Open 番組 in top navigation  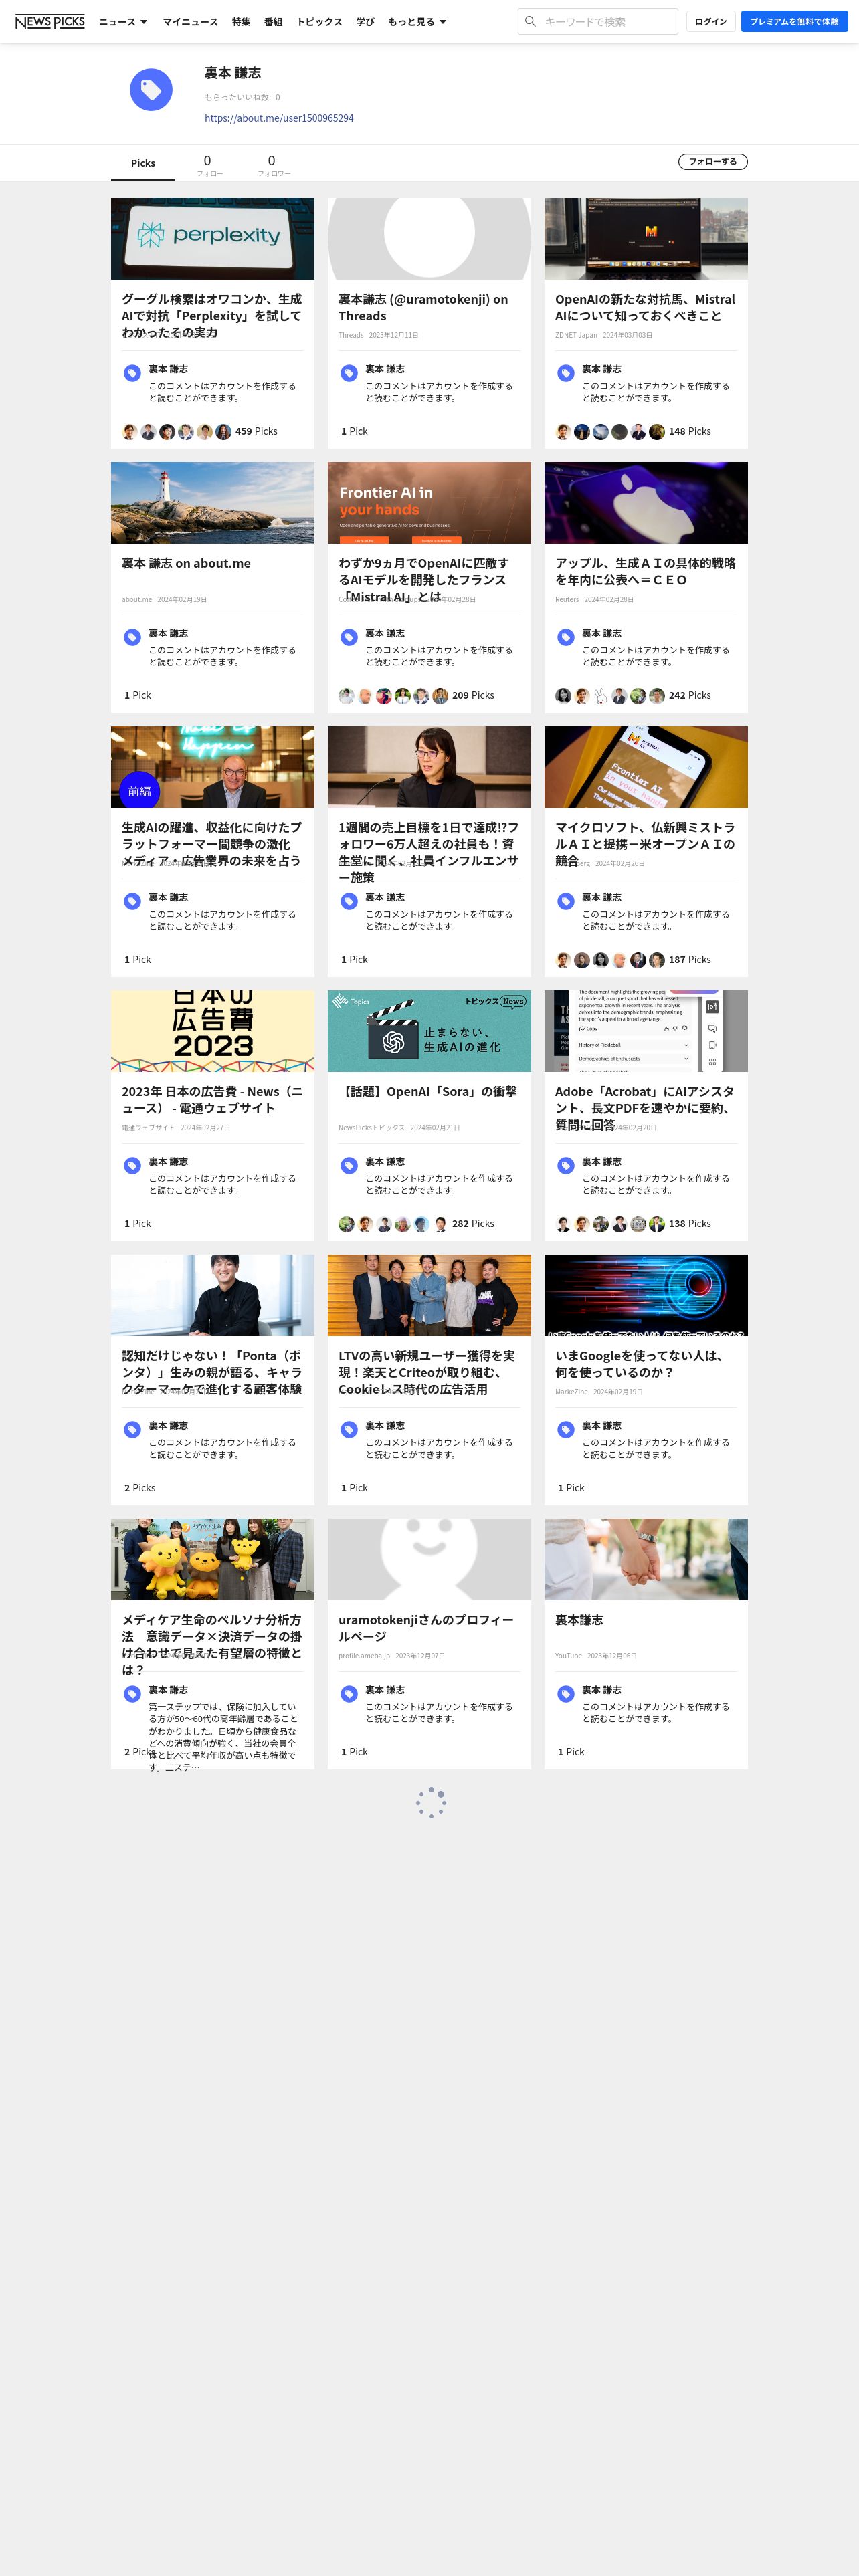click(273, 22)
